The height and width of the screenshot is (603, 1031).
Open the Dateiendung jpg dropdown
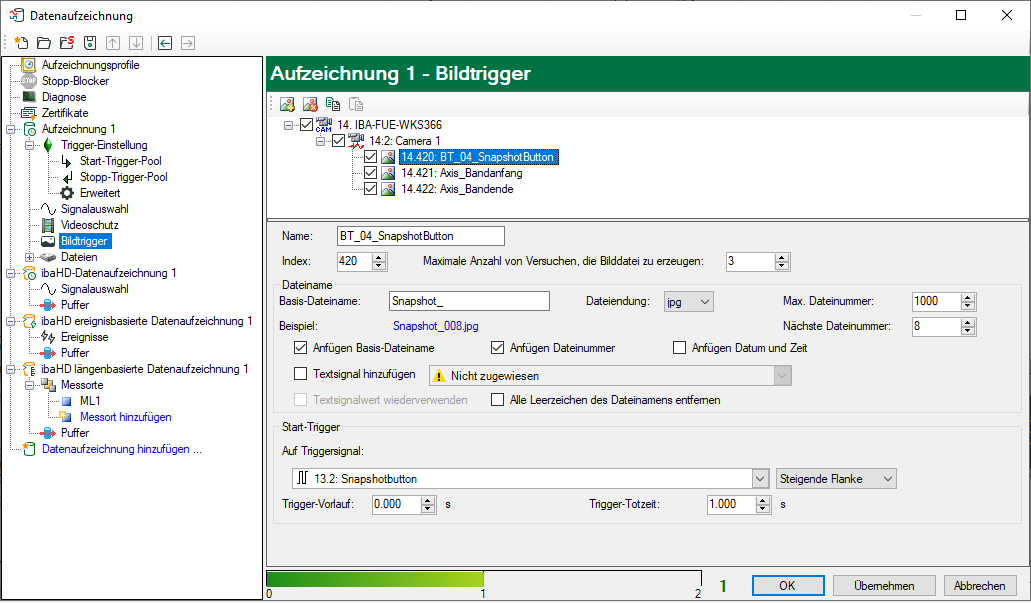click(689, 301)
